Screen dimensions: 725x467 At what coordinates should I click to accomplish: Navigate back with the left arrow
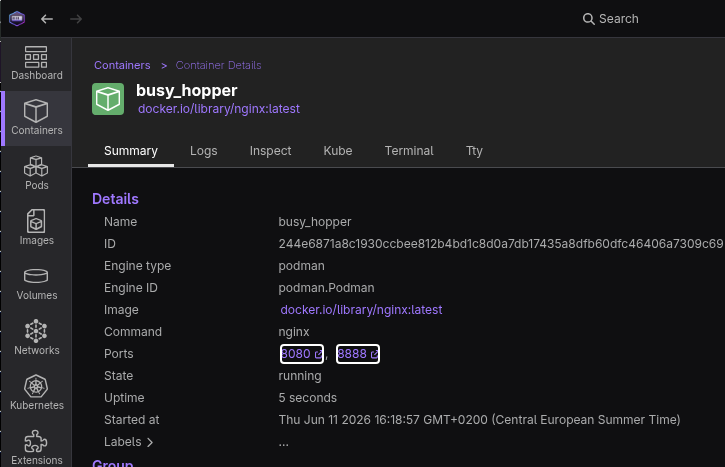(47, 19)
